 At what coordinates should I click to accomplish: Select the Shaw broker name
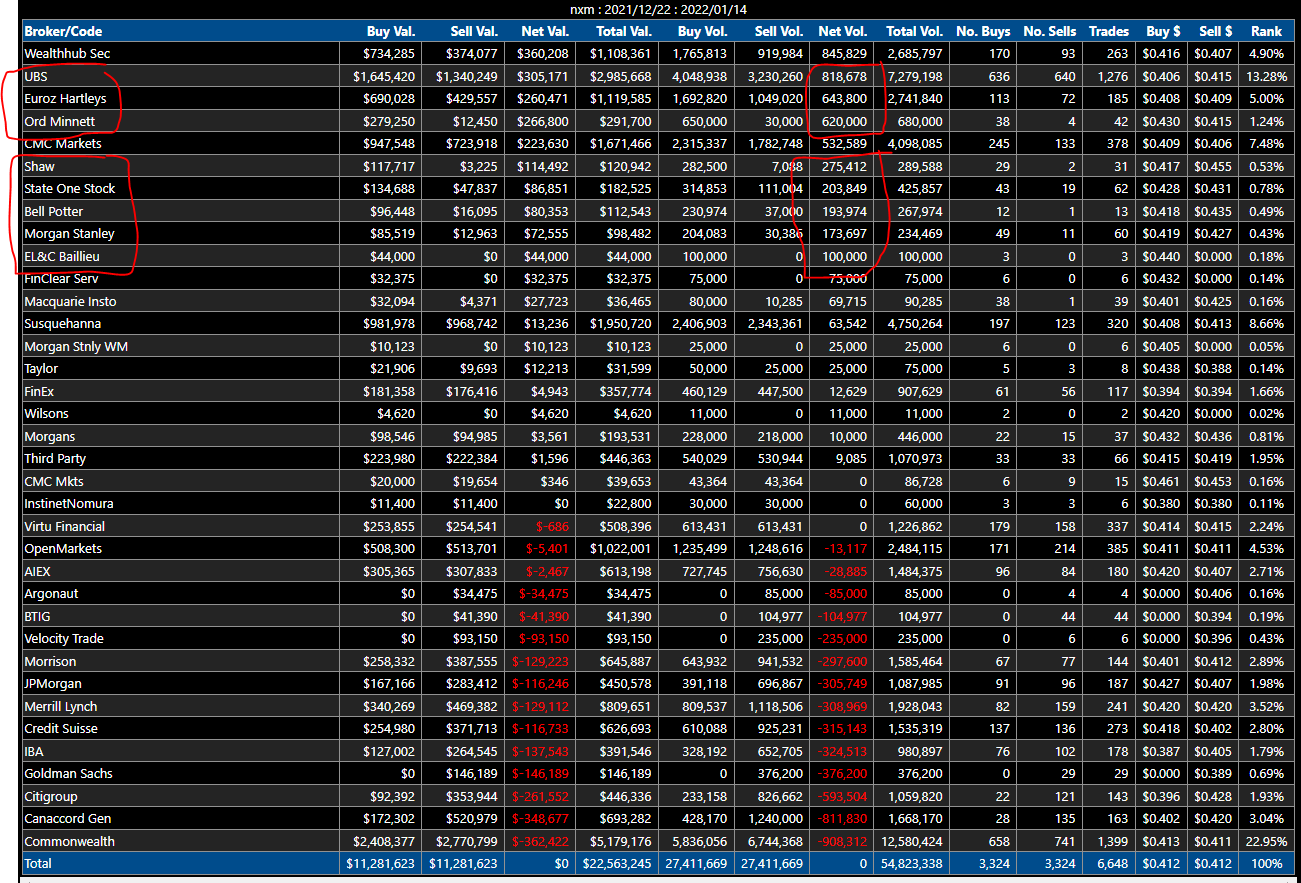(39, 166)
